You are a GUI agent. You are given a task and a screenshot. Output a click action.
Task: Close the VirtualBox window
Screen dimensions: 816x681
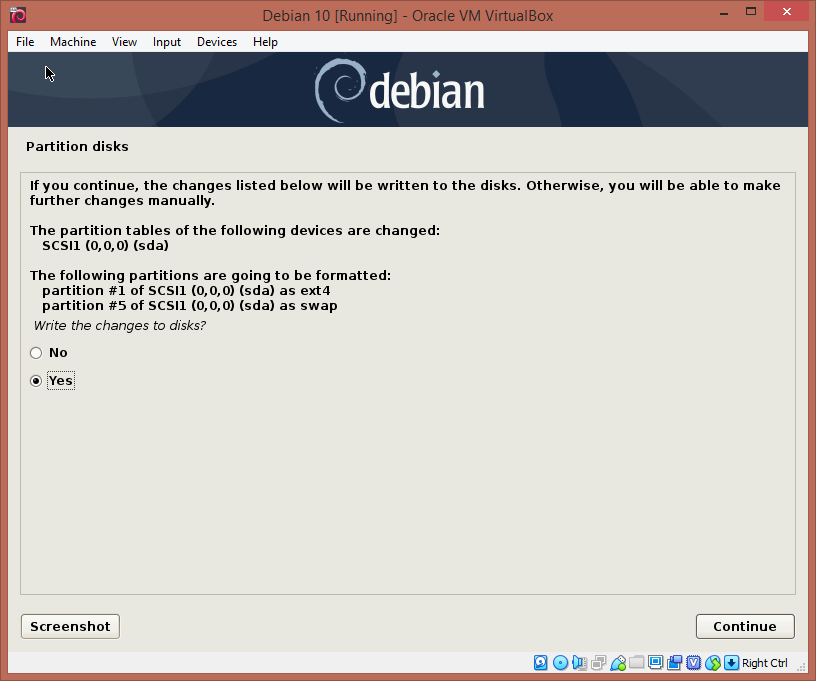point(786,12)
